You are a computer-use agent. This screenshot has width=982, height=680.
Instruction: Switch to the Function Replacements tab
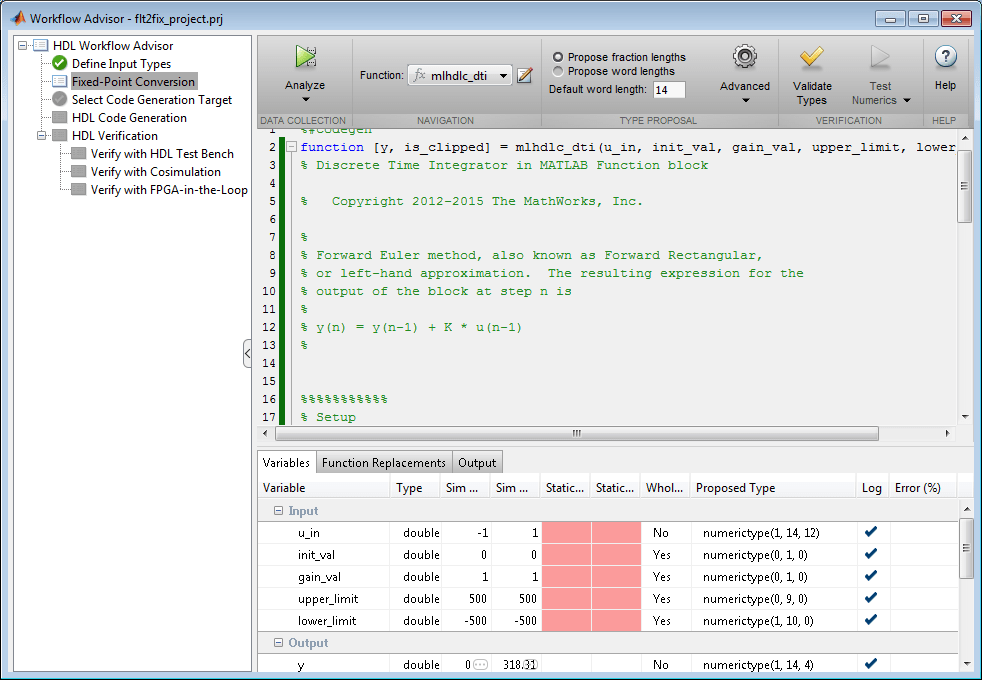click(x=384, y=463)
